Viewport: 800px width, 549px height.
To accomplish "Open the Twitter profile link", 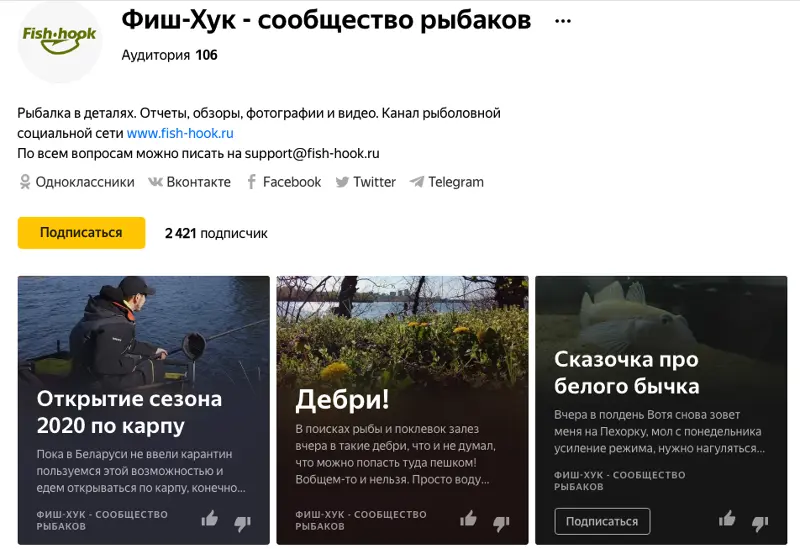I will [365, 182].
